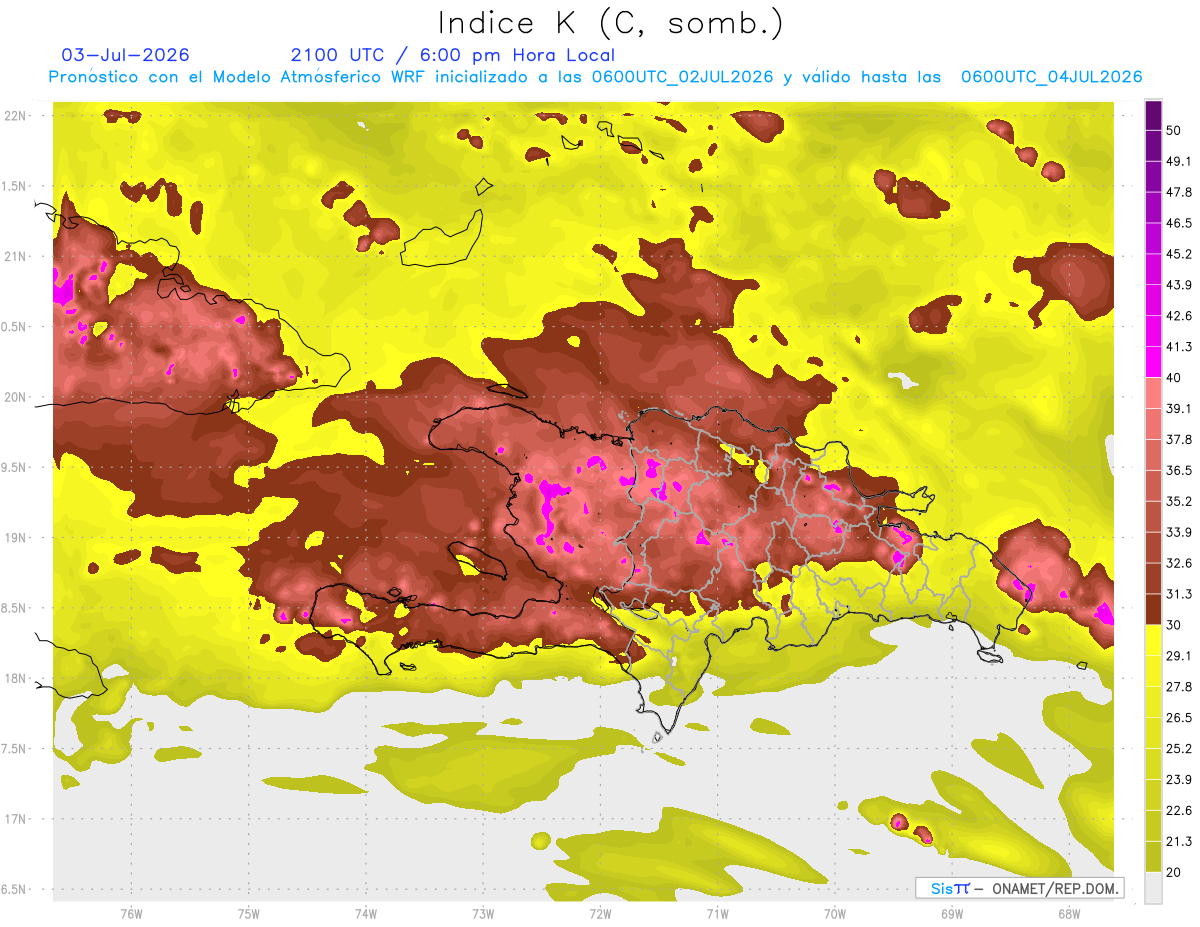
Task: Click the '75W' longitude axis label
Action: point(249,914)
